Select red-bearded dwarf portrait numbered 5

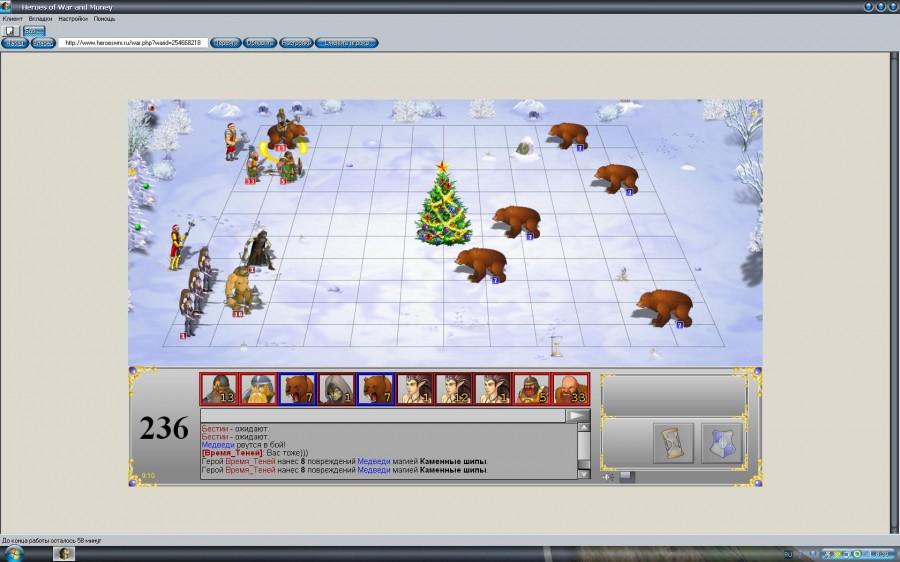[531, 389]
